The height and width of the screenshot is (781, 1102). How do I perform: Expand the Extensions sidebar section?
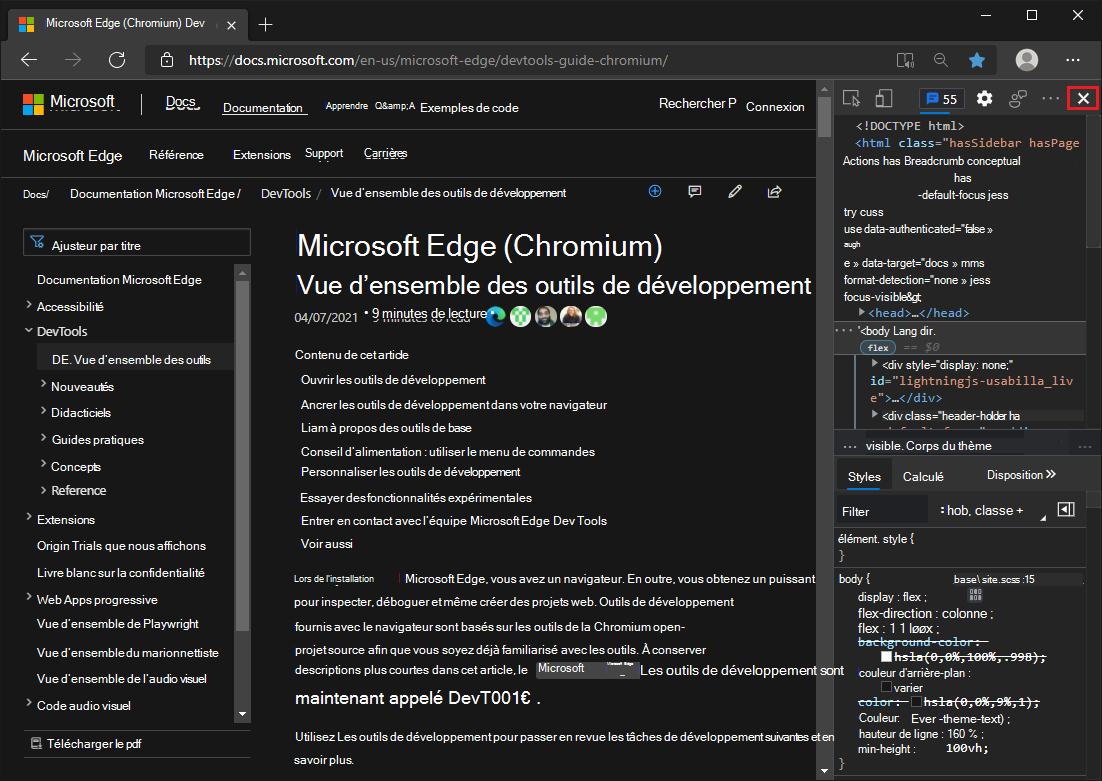(29, 518)
